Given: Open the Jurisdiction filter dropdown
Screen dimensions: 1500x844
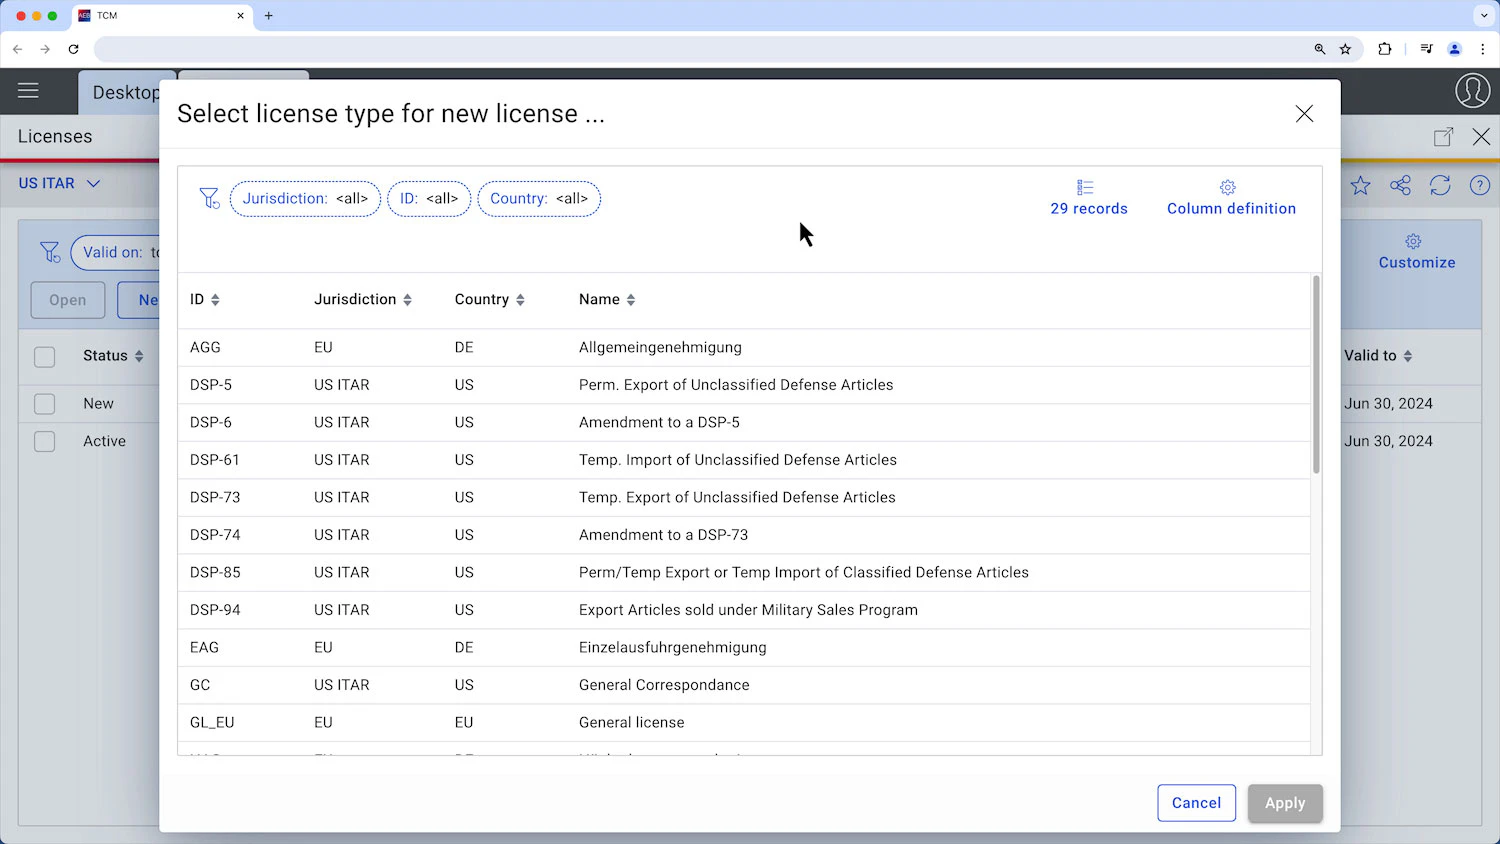Looking at the screenshot, I should pyautogui.click(x=305, y=198).
